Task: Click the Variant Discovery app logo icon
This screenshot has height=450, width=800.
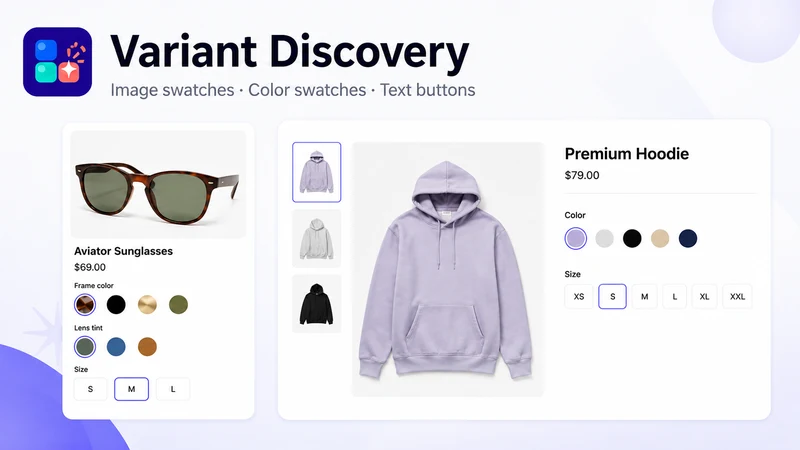Action: (x=58, y=62)
